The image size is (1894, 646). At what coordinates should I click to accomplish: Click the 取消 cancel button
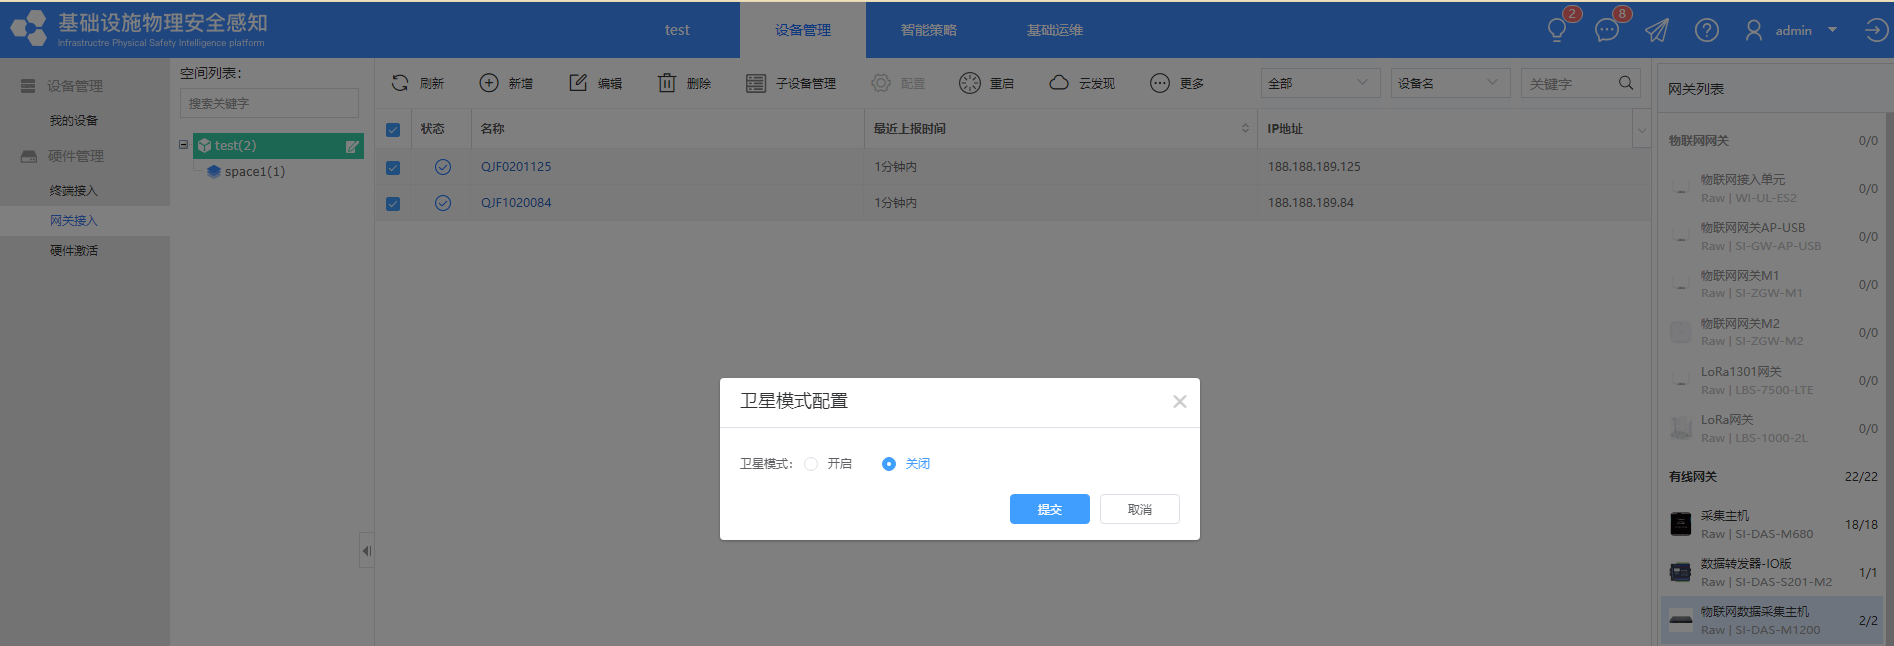tap(1139, 509)
